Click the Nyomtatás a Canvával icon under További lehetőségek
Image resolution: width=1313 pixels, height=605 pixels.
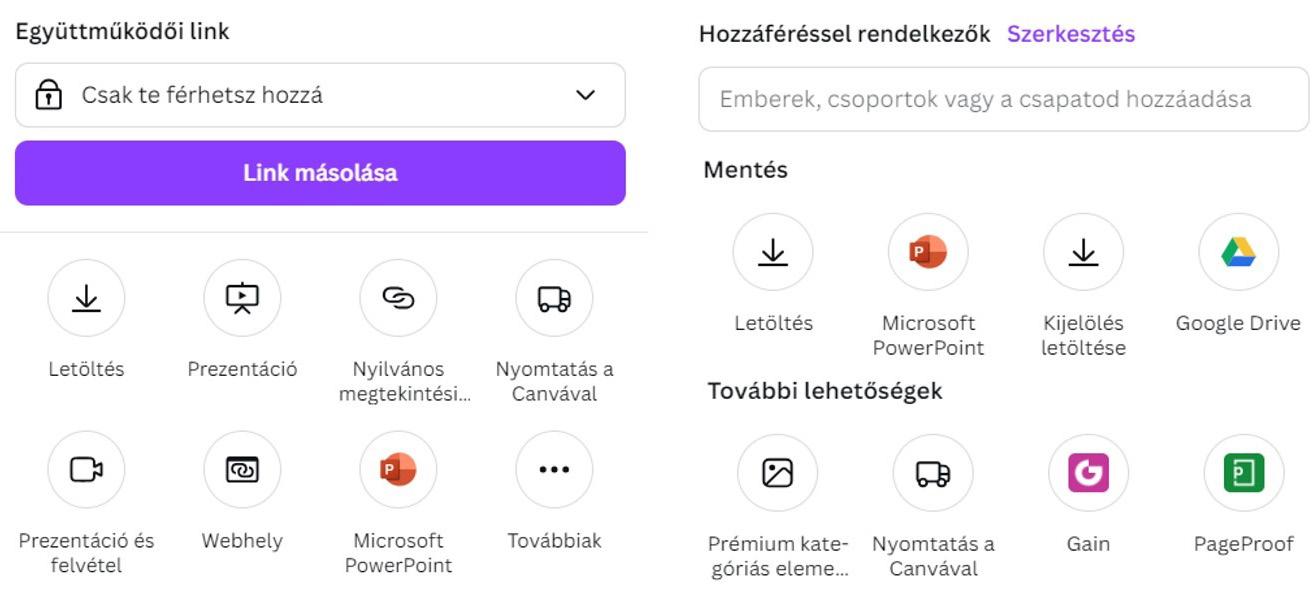pos(933,473)
